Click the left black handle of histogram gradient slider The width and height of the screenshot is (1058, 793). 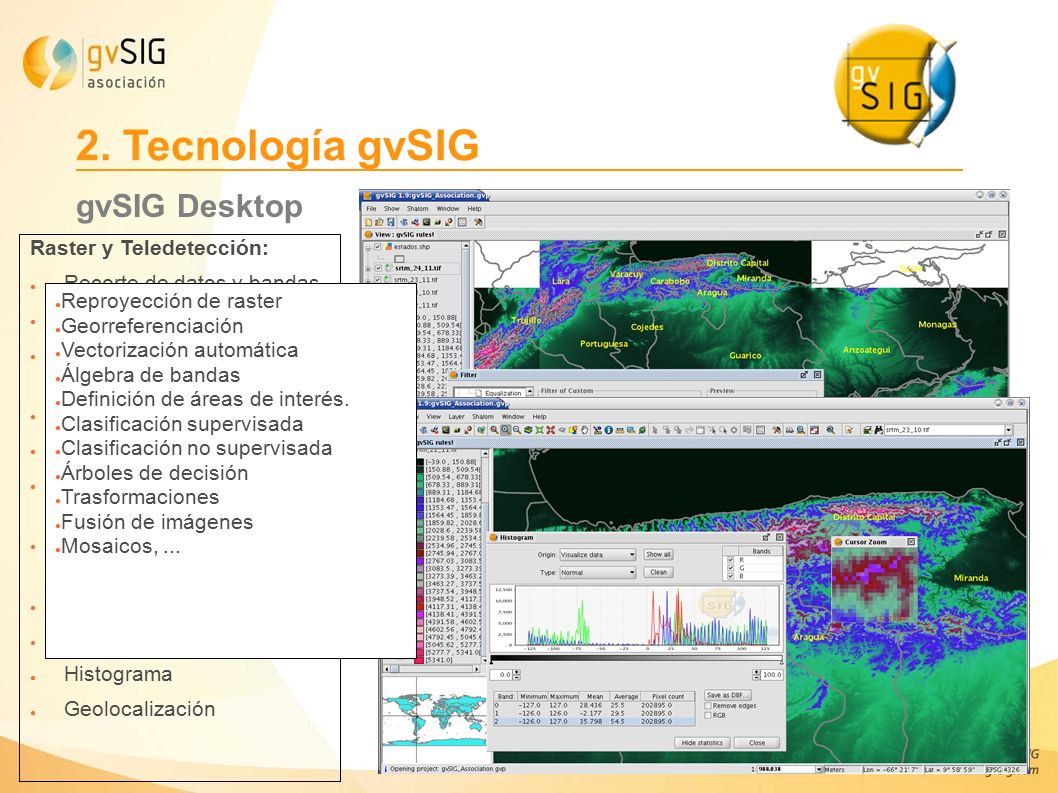[491, 662]
